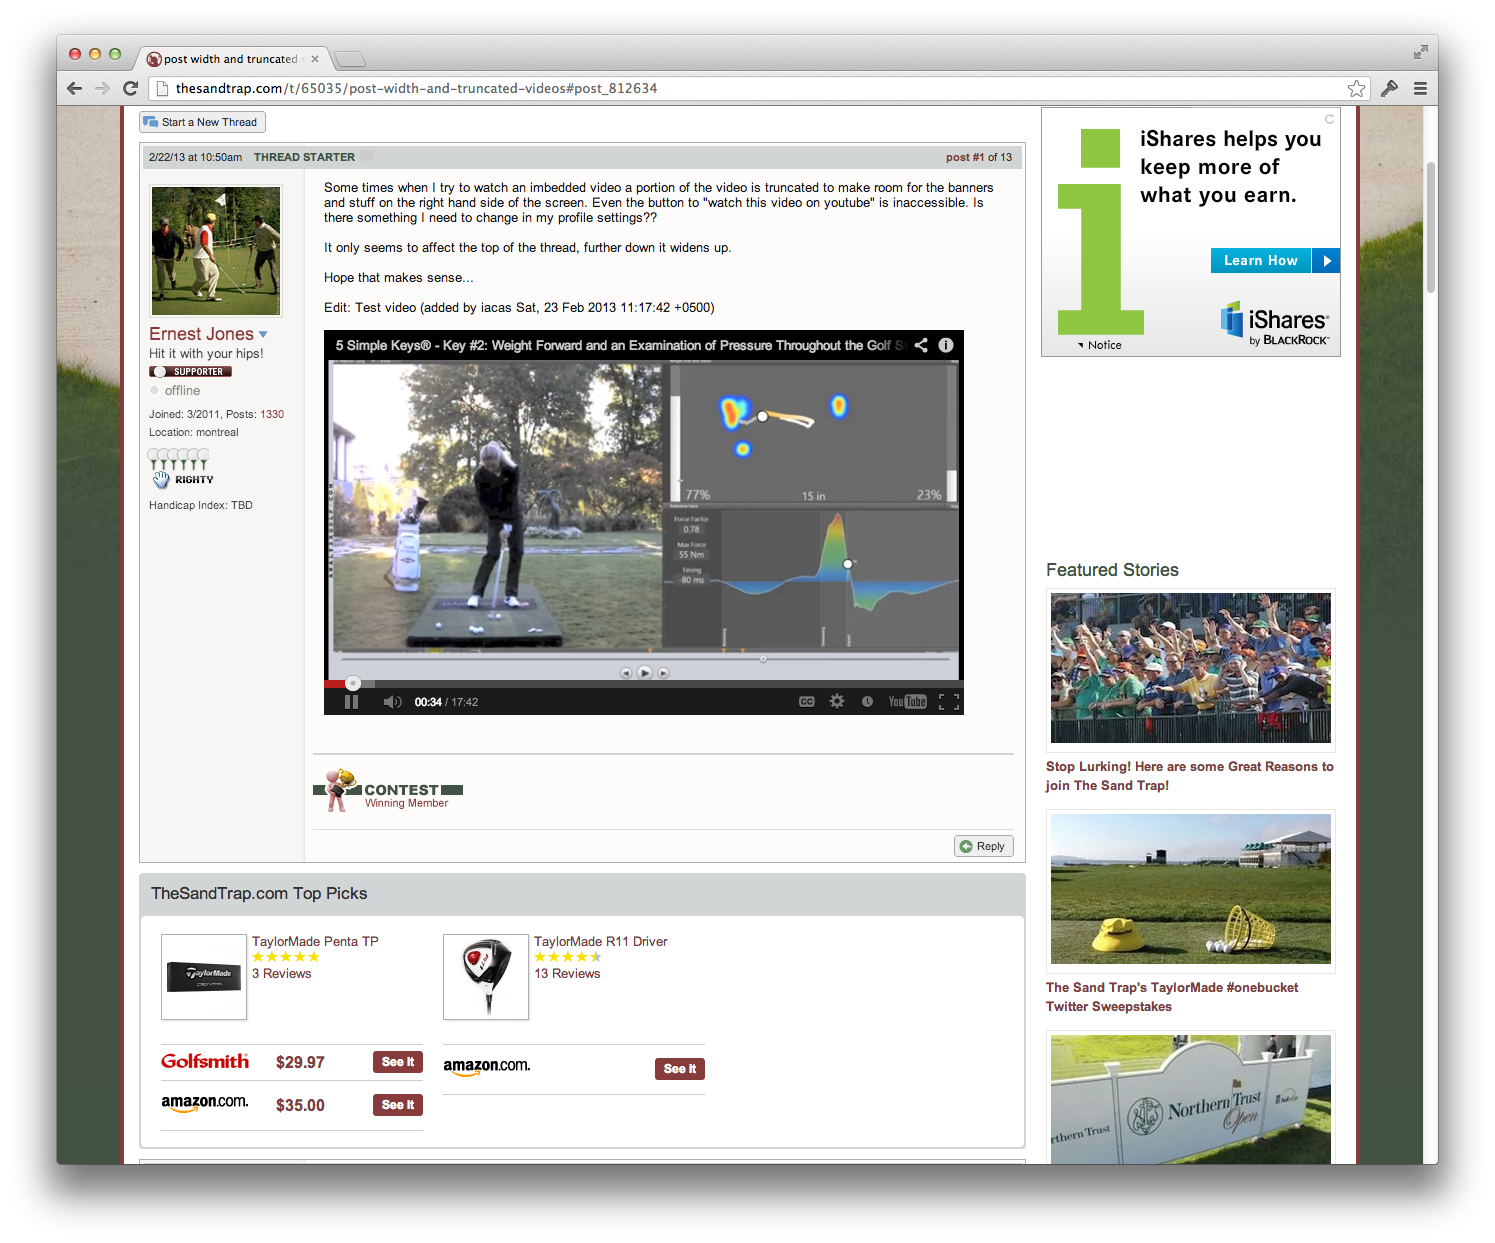Image resolution: width=1495 pixels, height=1243 pixels.
Task: Click the Watch Later clock icon
Action: coord(867,702)
